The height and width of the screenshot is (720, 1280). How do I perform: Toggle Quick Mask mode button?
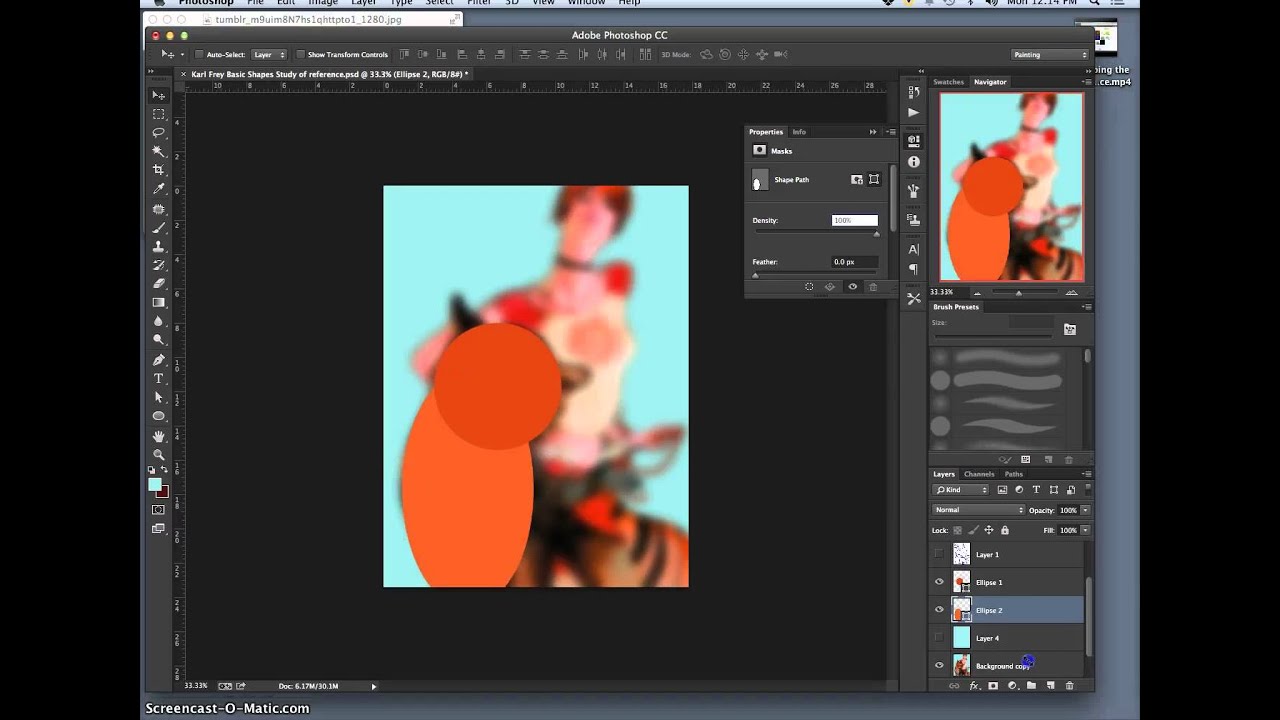158,510
